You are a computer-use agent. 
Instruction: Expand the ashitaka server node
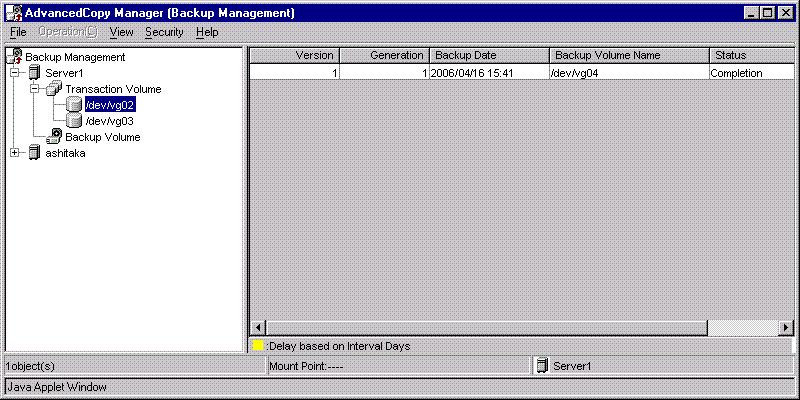pos(15,153)
